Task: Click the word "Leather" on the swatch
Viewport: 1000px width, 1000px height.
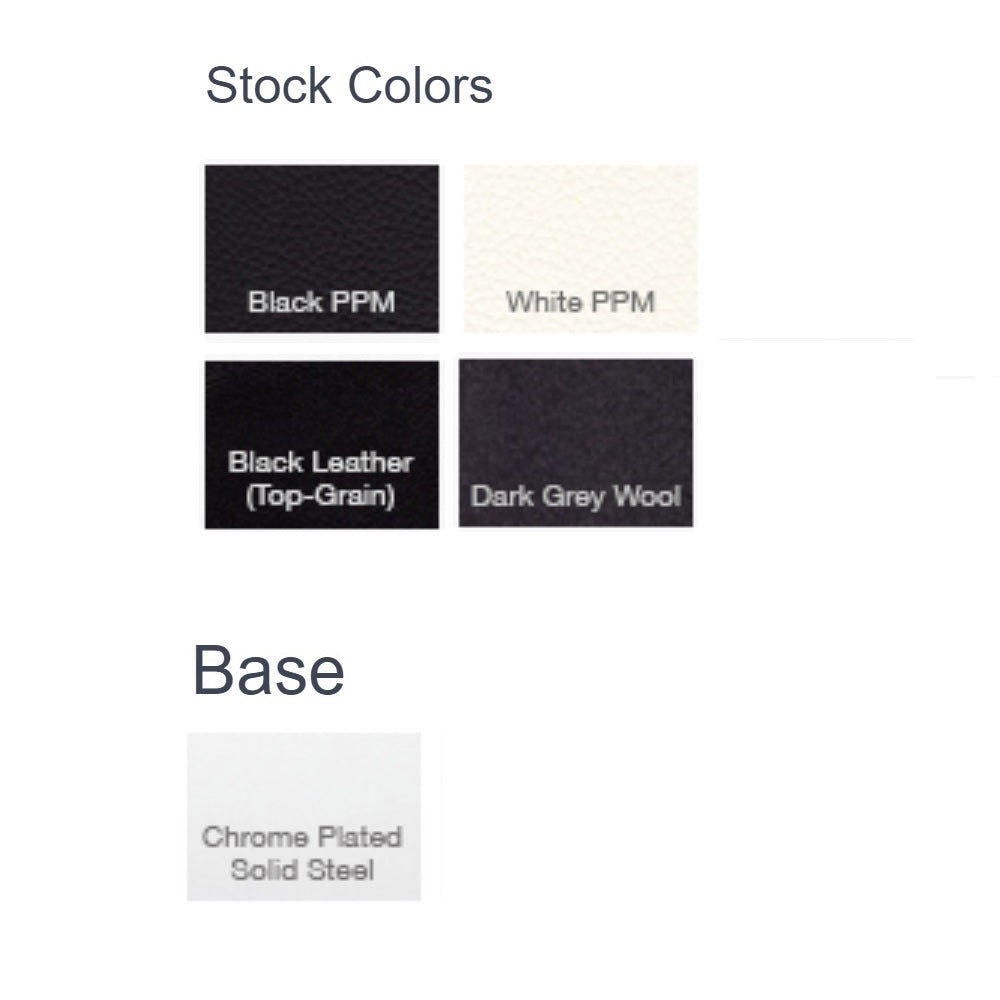Action: coord(365,463)
